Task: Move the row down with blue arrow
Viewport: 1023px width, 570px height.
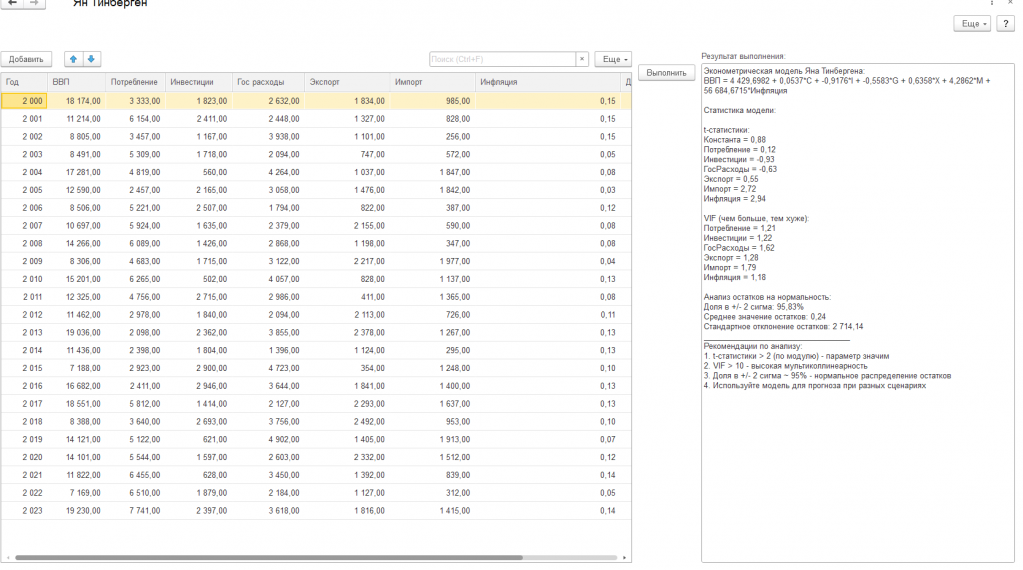Action: click(91, 59)
